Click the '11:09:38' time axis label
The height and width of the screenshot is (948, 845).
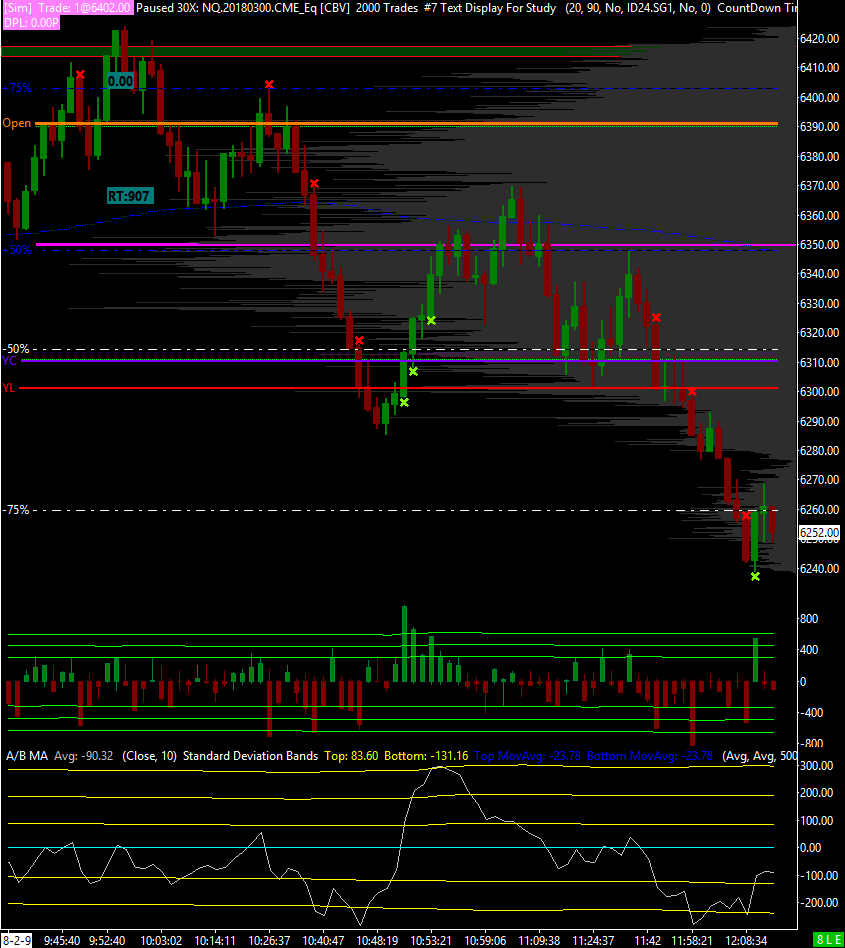click(x=539, y=941)
